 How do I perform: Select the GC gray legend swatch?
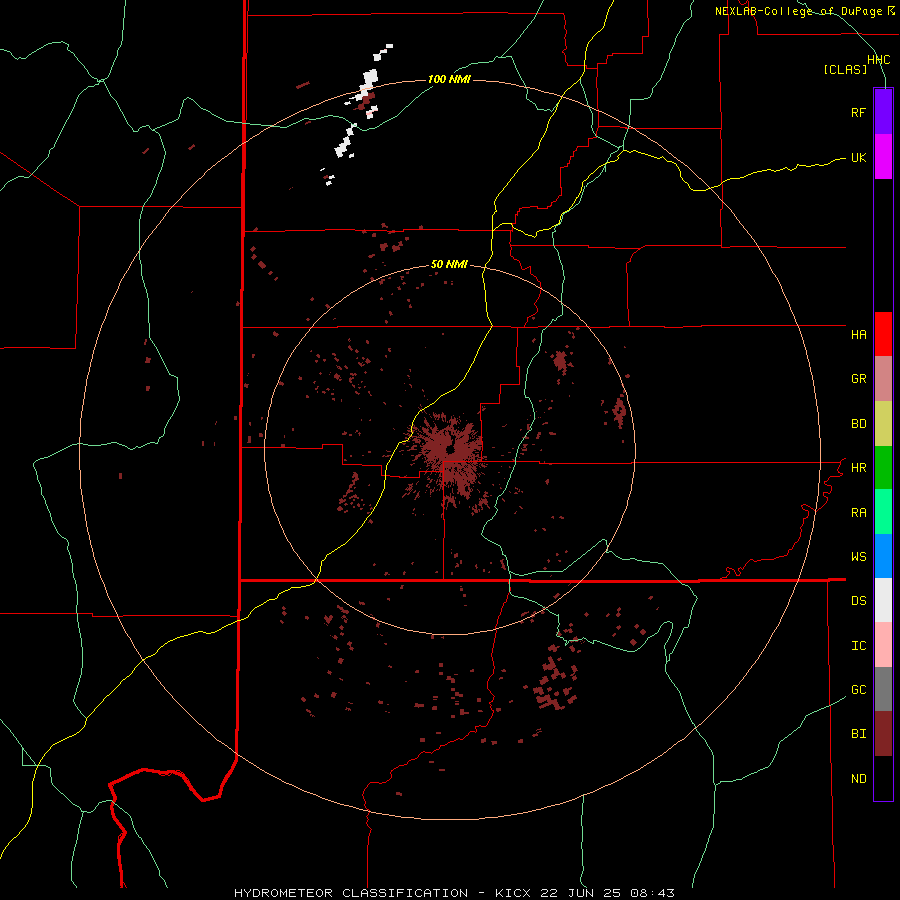[883, 689]
